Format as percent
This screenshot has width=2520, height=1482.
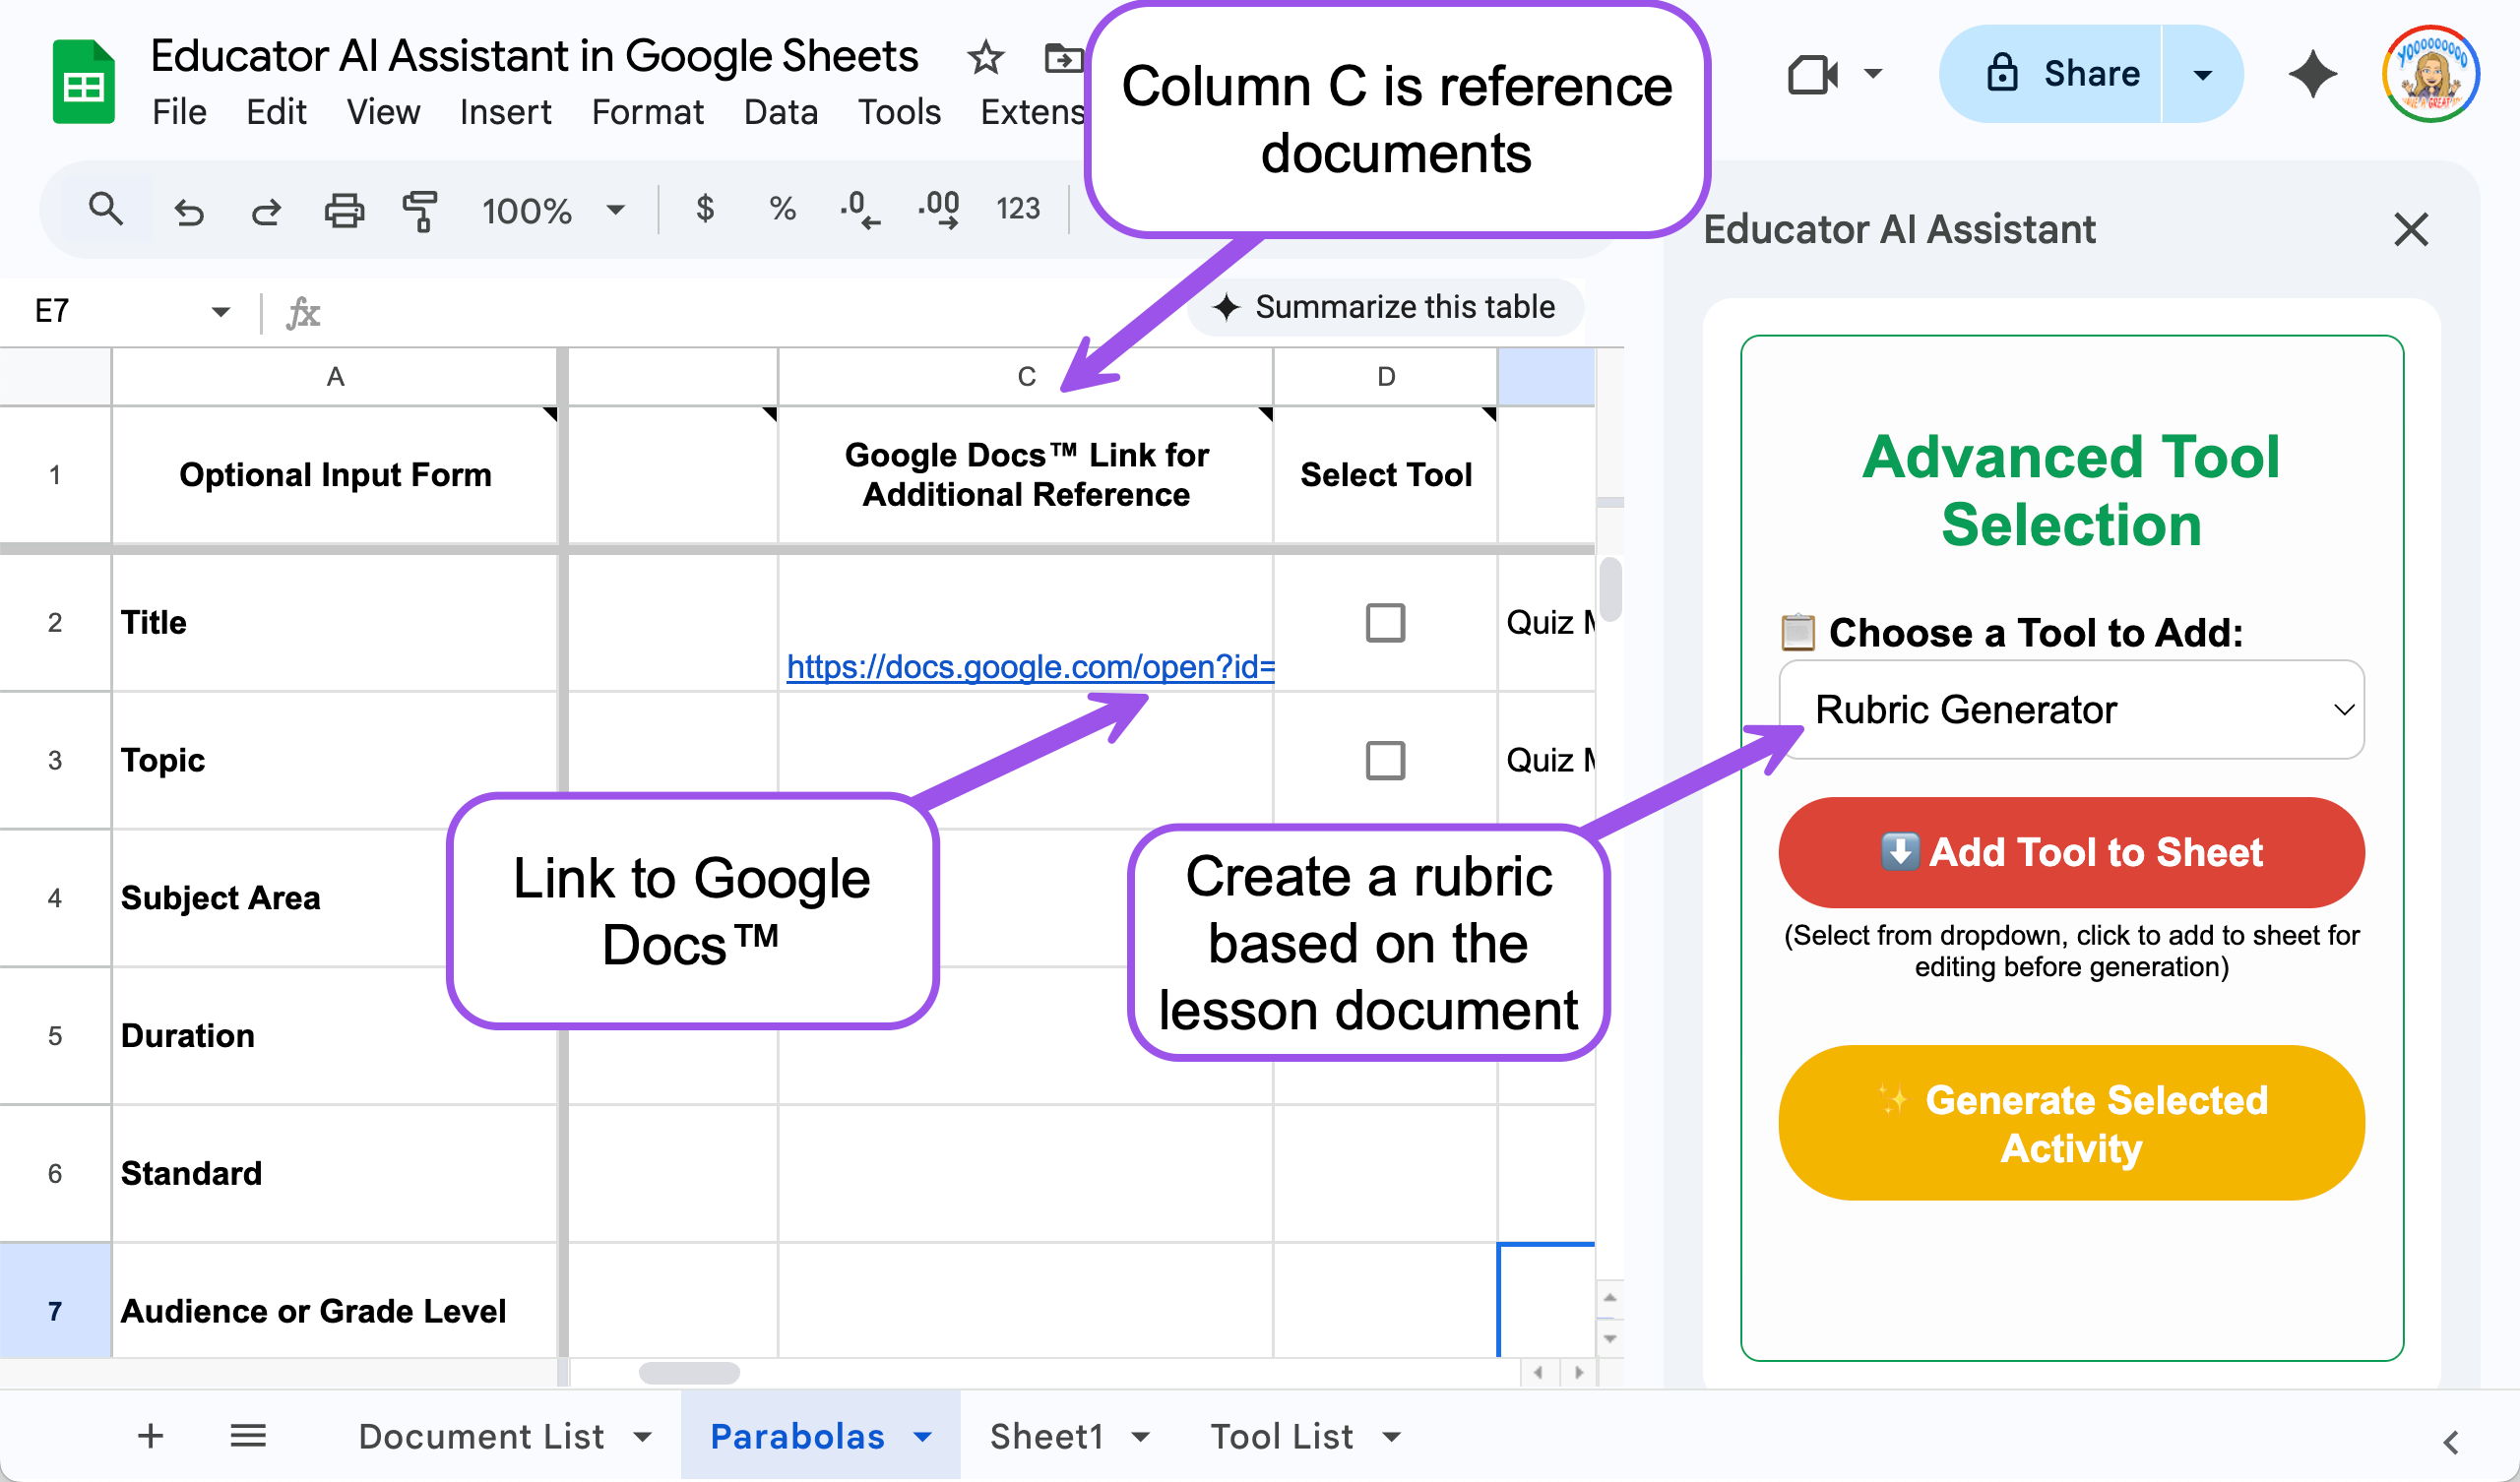pyautogui.click(x=782, y=209)
